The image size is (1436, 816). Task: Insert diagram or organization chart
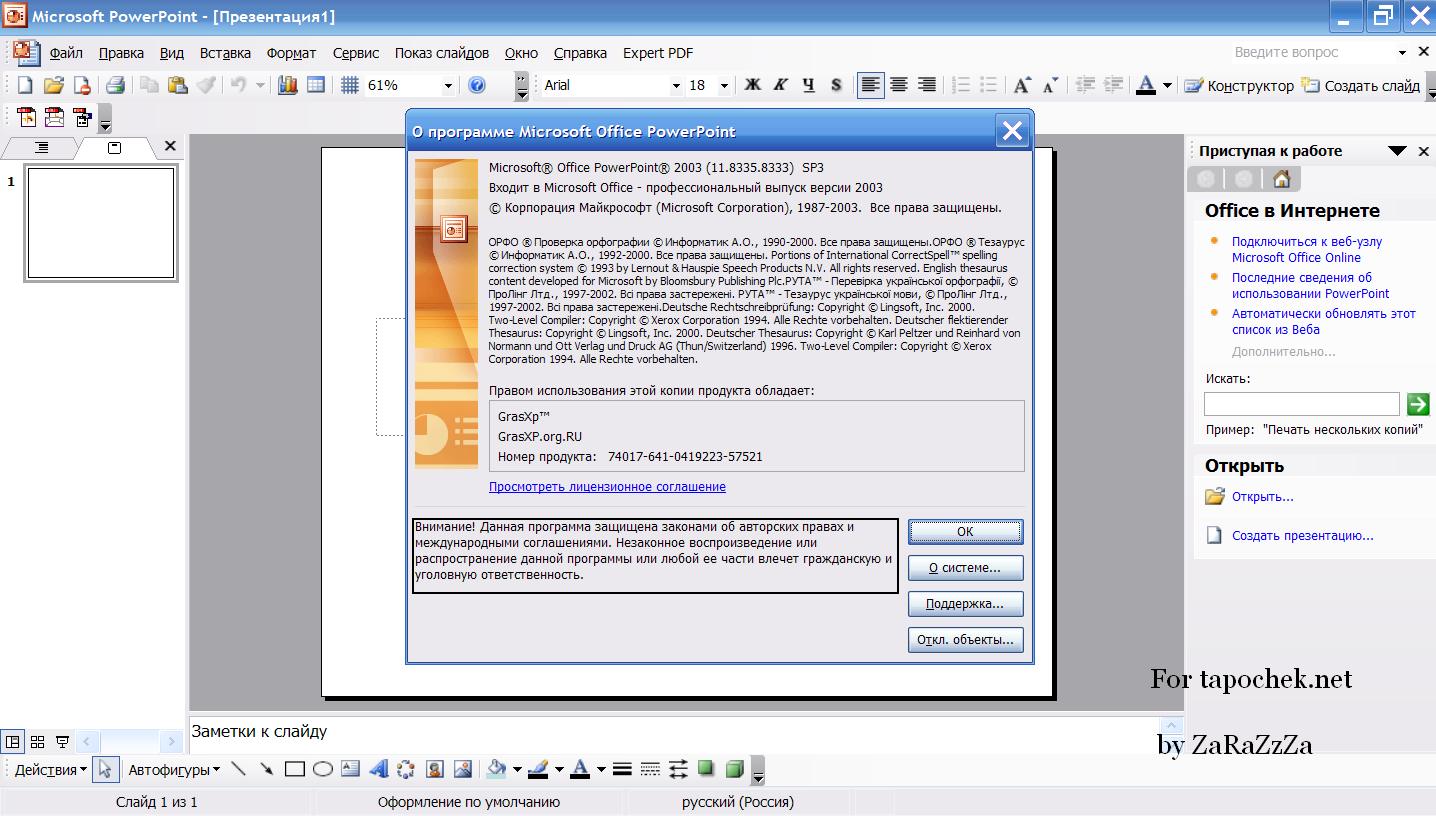(x=406, y=769)
